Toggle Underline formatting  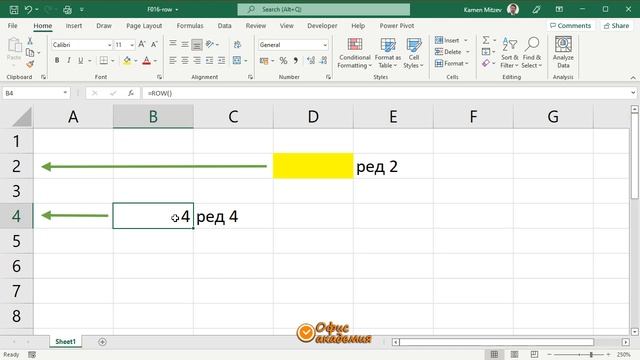(80, 60)
